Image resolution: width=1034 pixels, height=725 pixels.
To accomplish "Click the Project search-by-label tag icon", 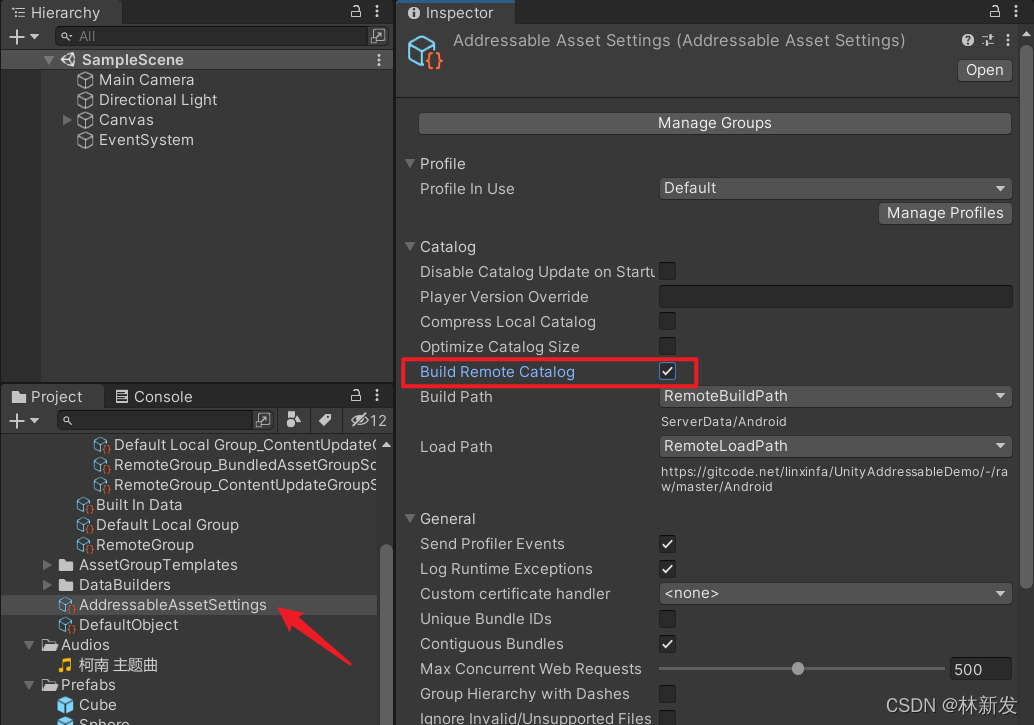I will [325, 420].
